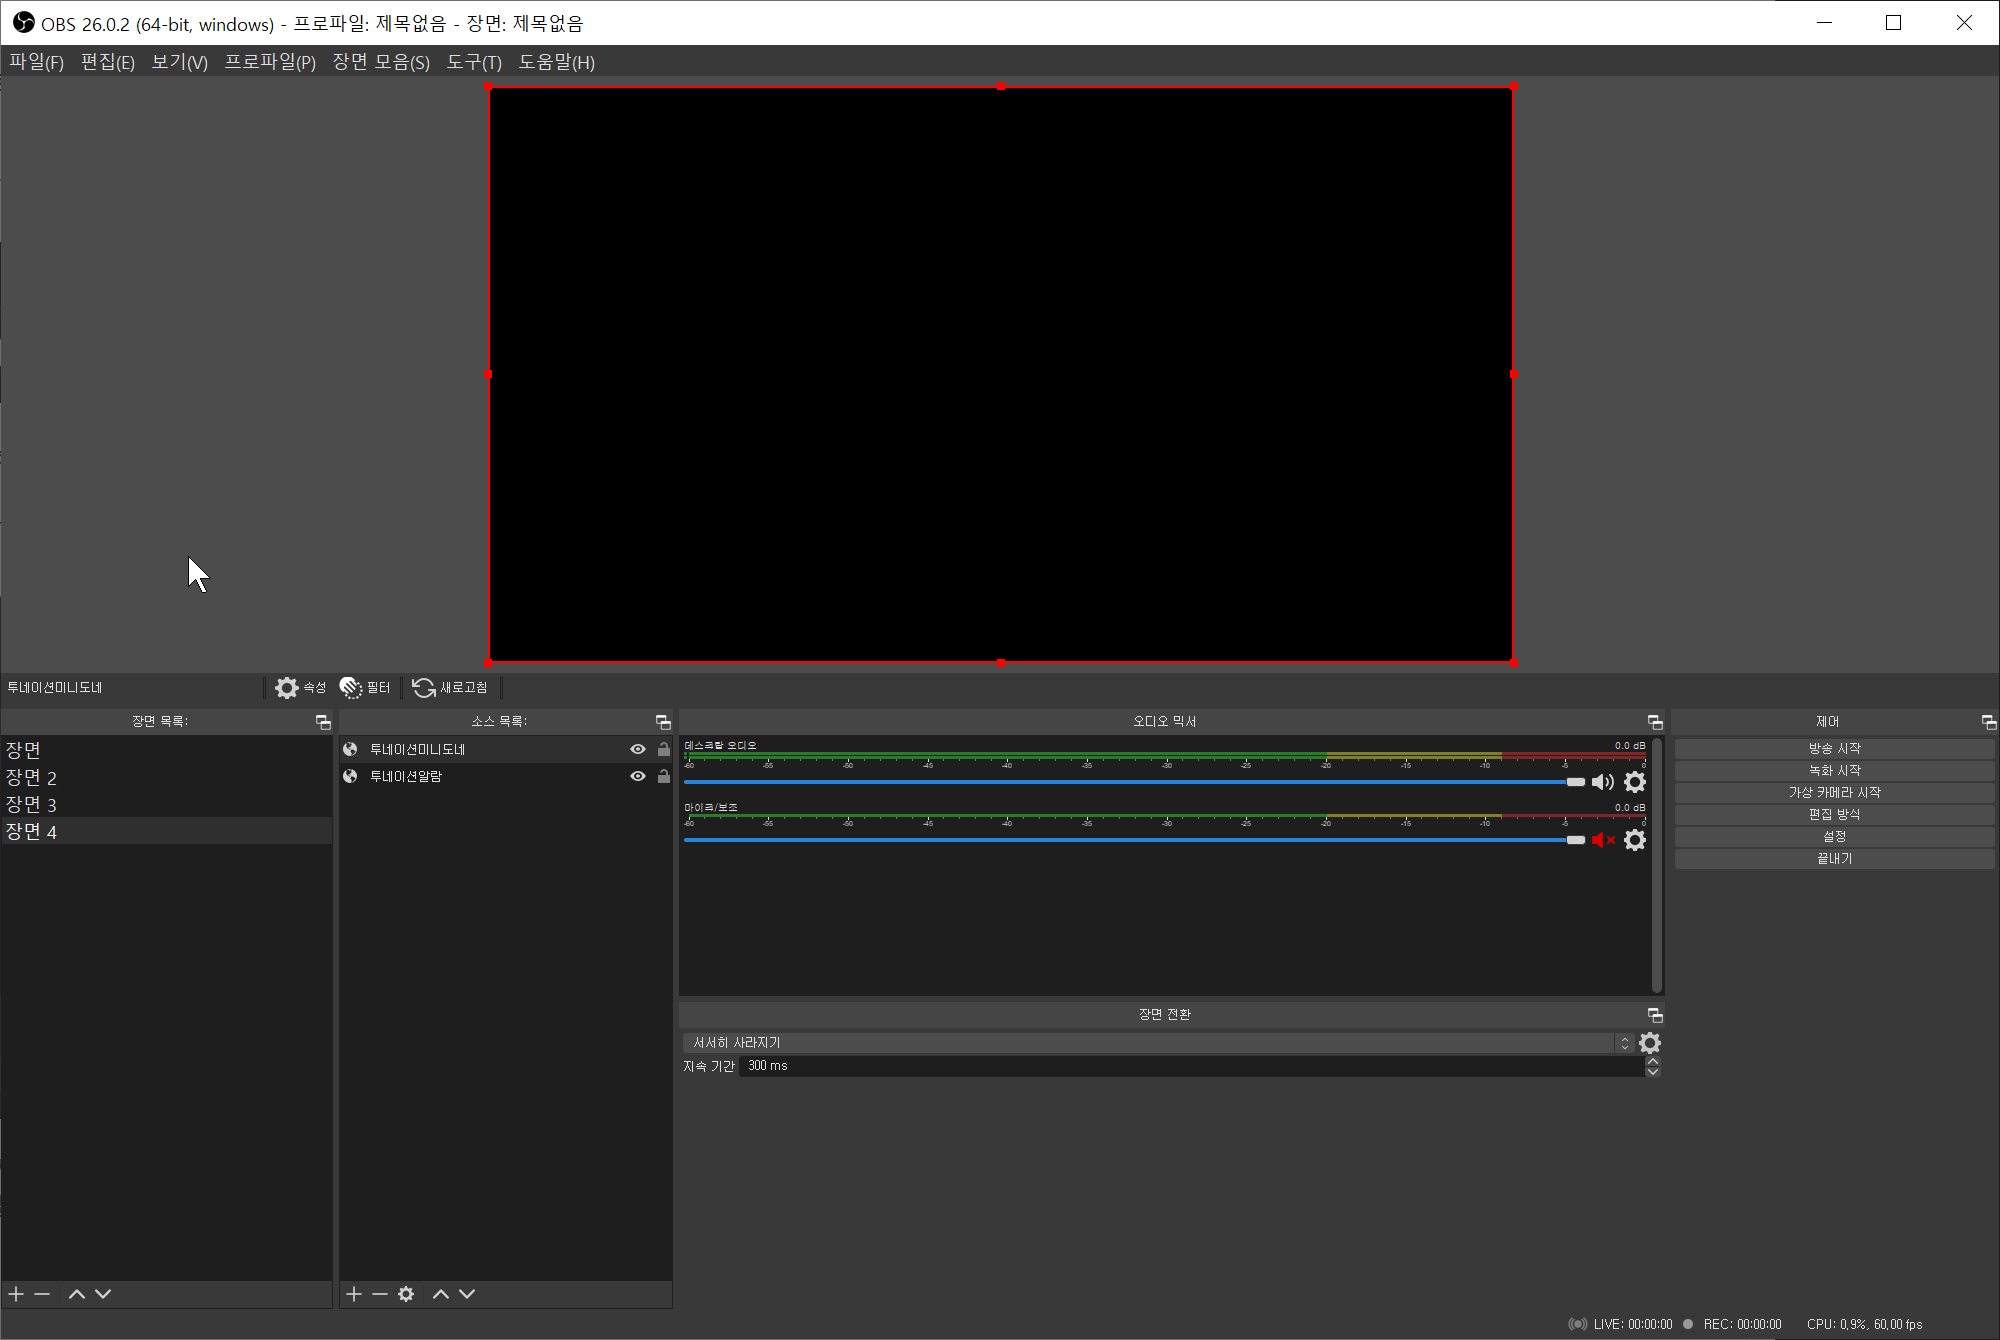2000x1340 pixels.
Task: Unmute the 마이크/보조 audio channel
Action: pos(1603,840)
